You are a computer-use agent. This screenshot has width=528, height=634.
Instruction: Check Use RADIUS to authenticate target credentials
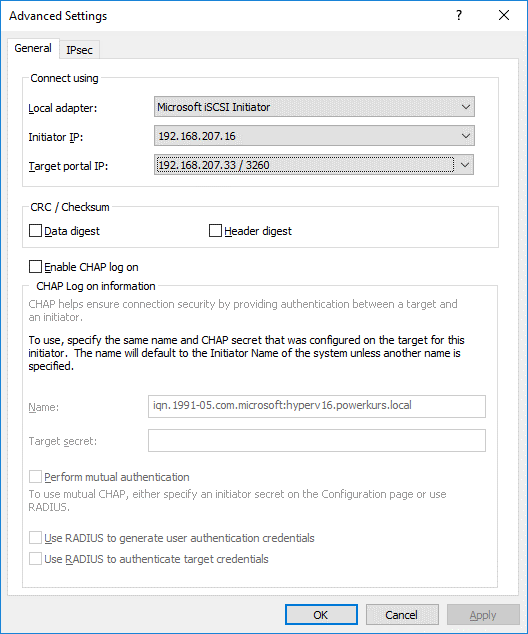(x=36, y=559)
